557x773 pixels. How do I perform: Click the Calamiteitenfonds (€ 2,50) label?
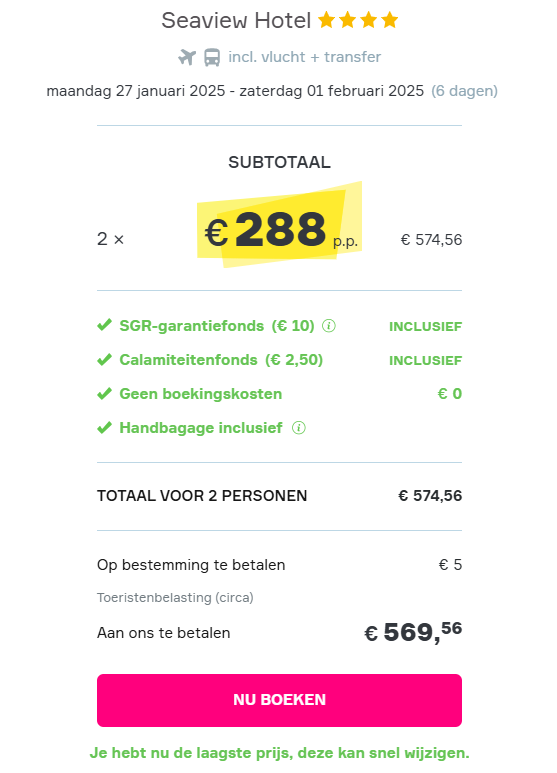click(x=221, y=360)
